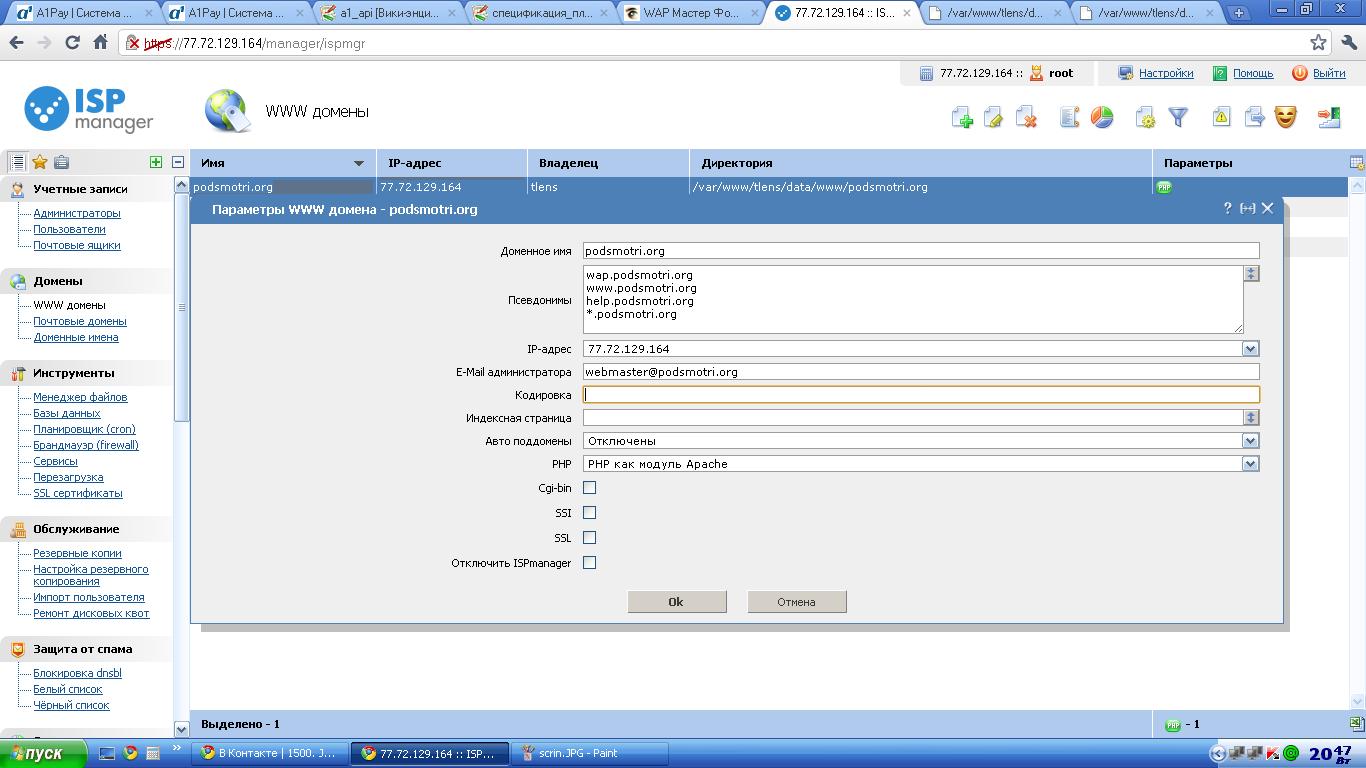Click the warning page toolbar icon
The image size is (1366, 768).
(x=1221, y=117)
